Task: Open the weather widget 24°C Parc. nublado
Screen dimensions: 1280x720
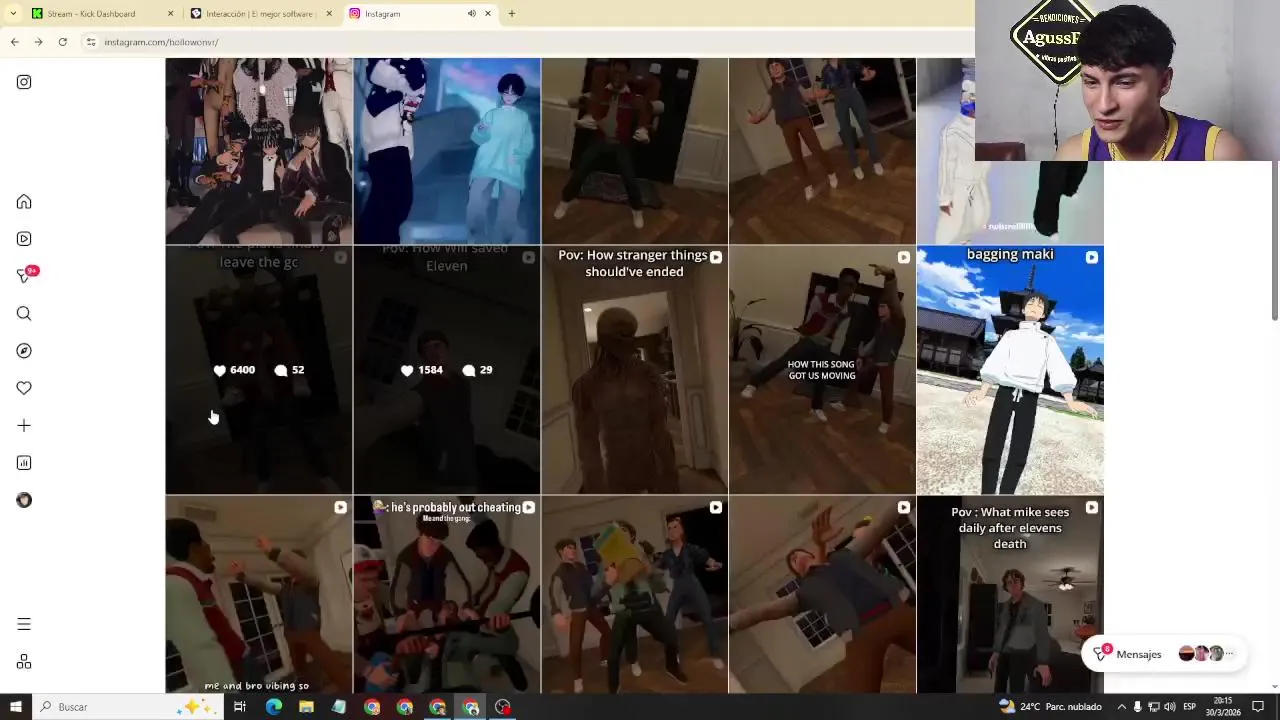Action: (1050, 707)
